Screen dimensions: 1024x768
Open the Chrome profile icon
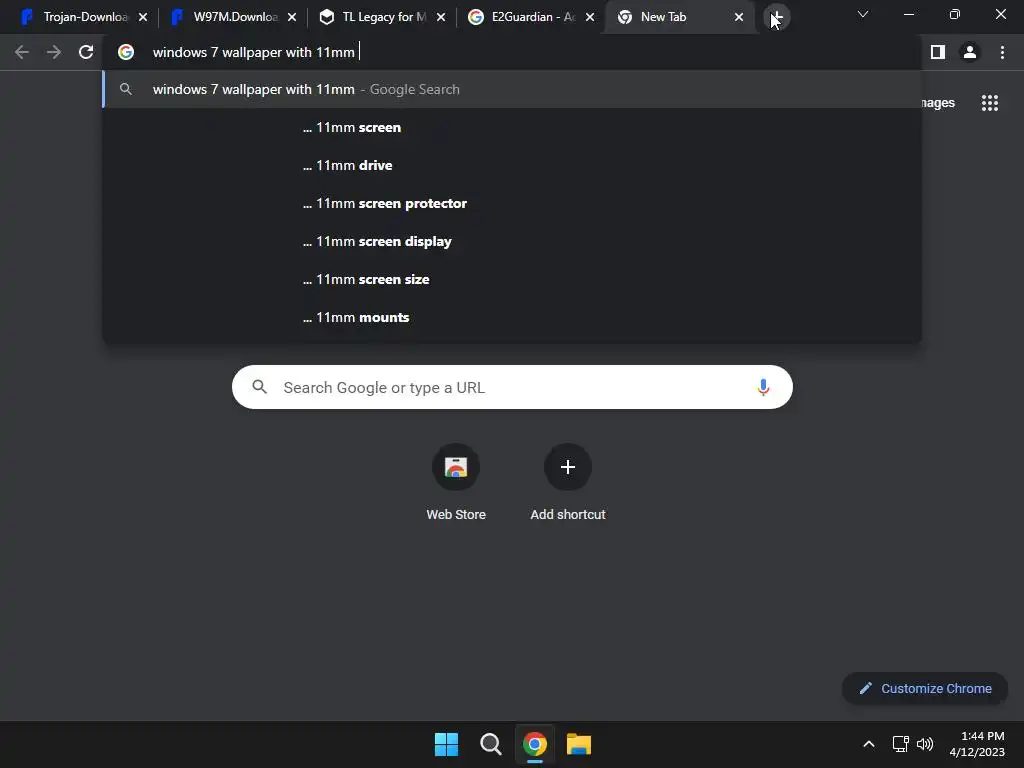[970, 52]
